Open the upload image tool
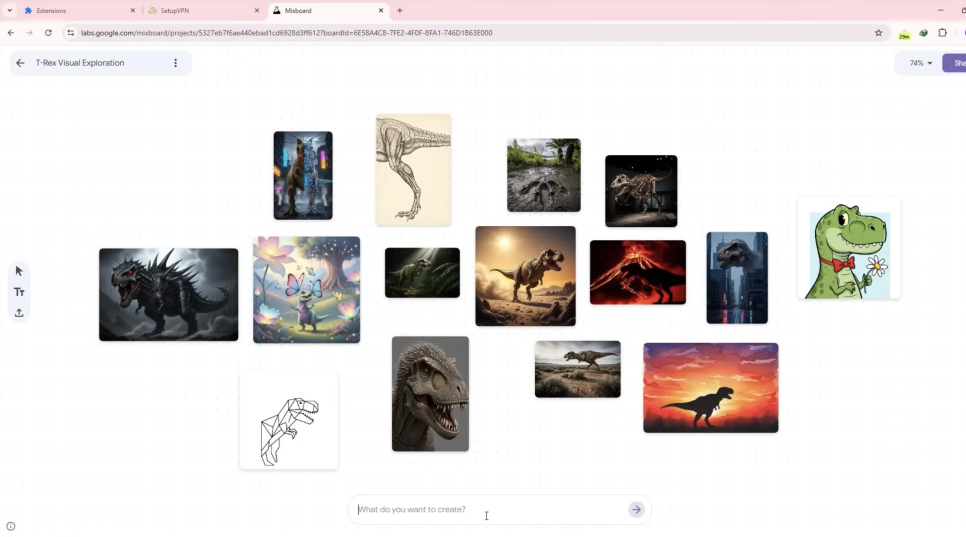The width and height of the screenshot is (966, 537). (x=19, y=313)
